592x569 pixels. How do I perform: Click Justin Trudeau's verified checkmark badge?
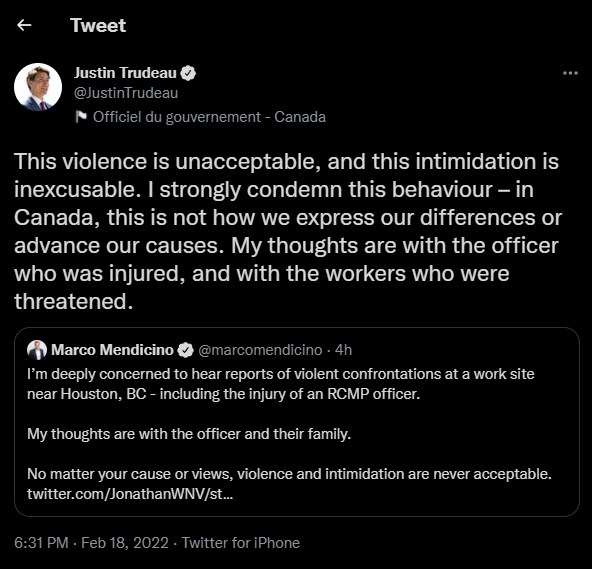[x=188, y=73]
